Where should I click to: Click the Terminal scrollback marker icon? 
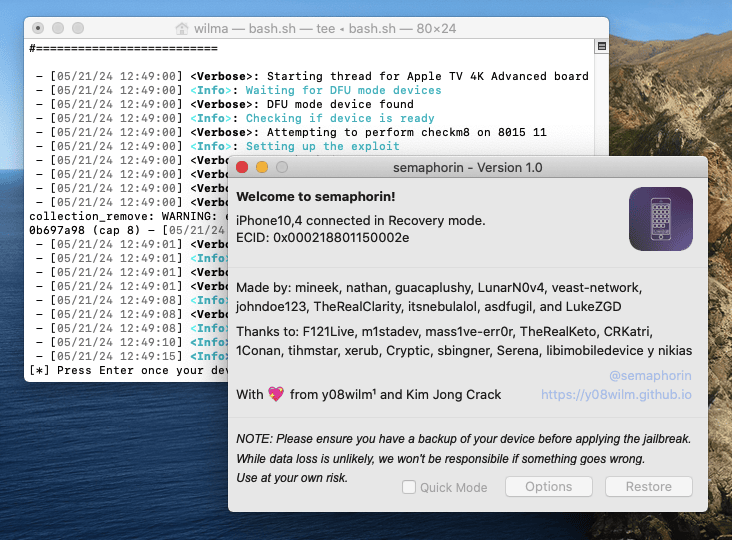tap(601, 47)
